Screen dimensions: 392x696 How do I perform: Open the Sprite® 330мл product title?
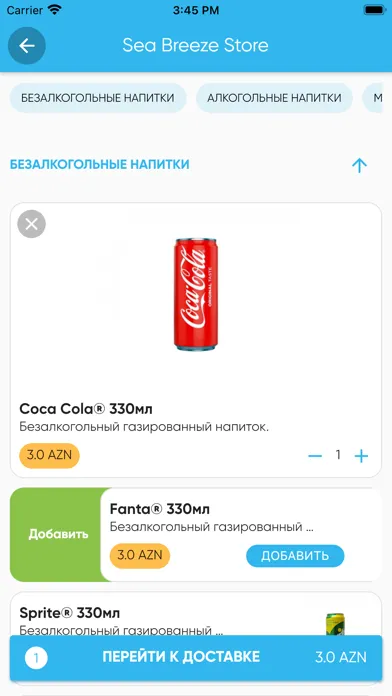tap(70, 613)
